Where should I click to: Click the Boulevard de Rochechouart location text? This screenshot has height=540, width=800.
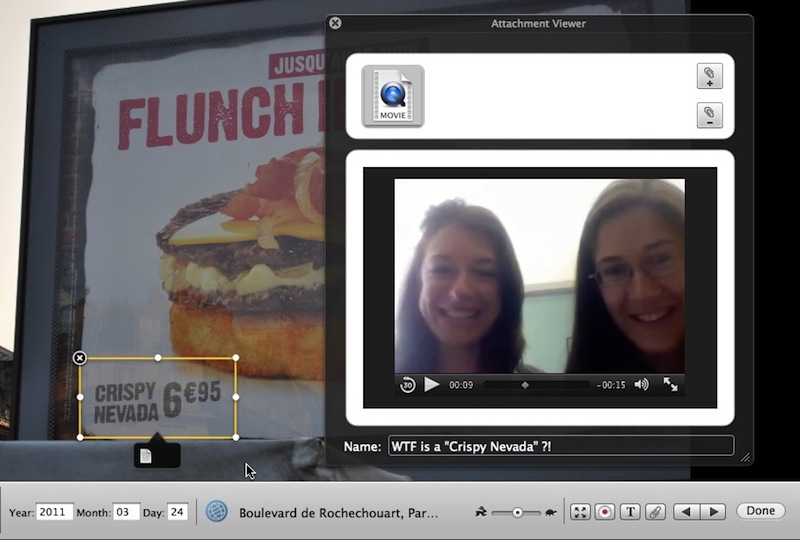pyautogui.click(x=338, y=513)
